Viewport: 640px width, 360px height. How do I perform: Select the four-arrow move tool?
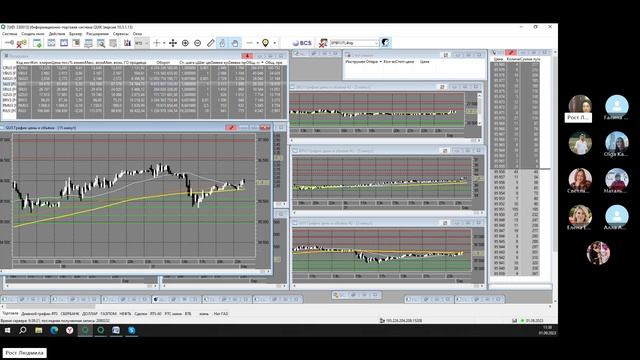[173, 43]
